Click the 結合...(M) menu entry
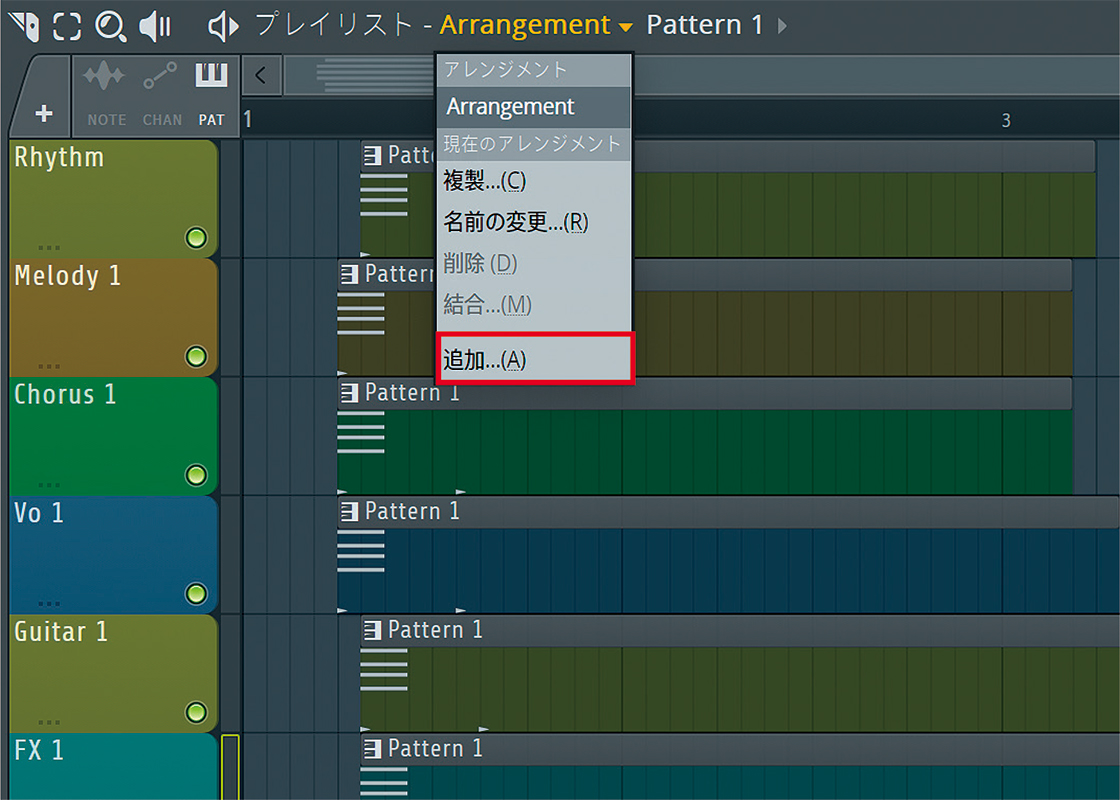Image resolution: width=1120 pixels, height=800 pixels. (534, 305)
